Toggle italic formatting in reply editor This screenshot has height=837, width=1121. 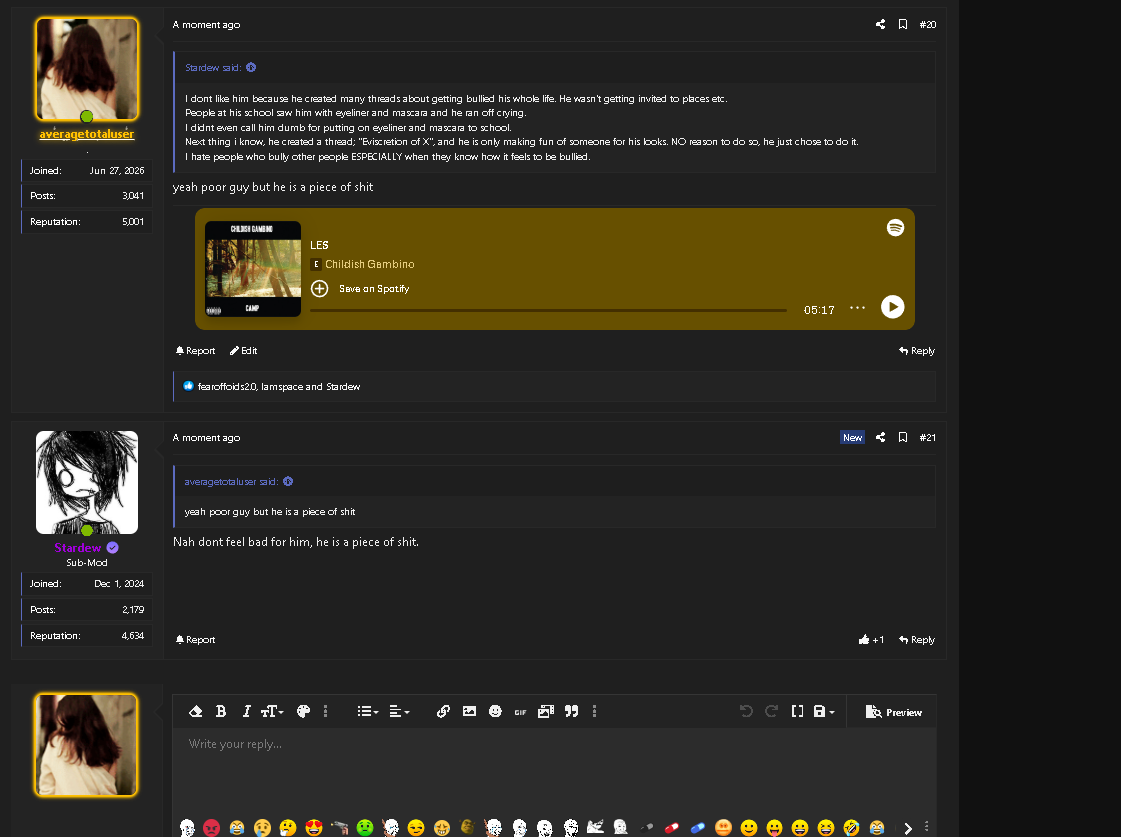[x=246, y=711]
